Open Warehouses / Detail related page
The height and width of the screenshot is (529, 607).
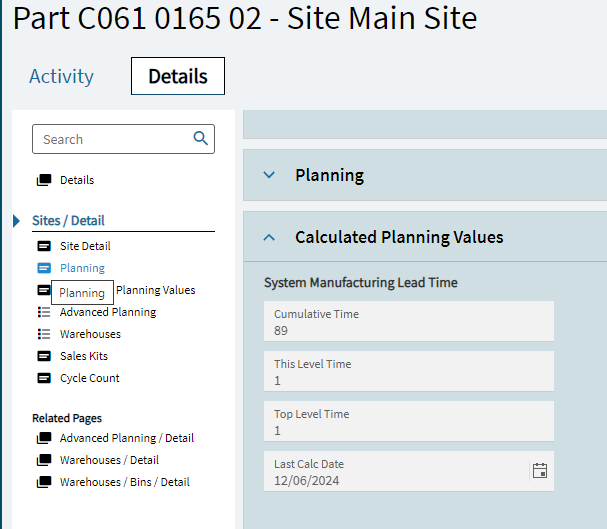point(109,460)
